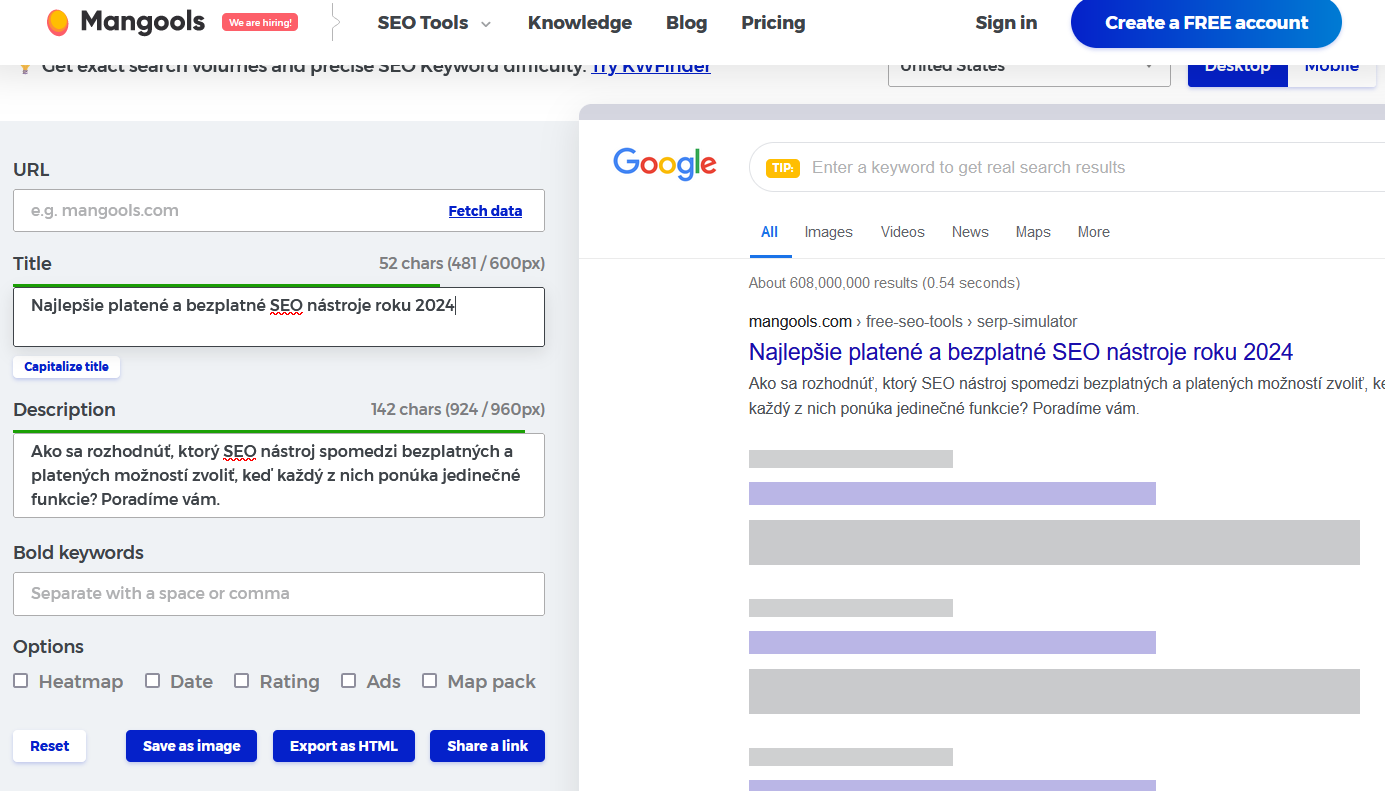Open the Maps tab
Viewport: 1385px width, 791px height.
[x=1033, y=232]
